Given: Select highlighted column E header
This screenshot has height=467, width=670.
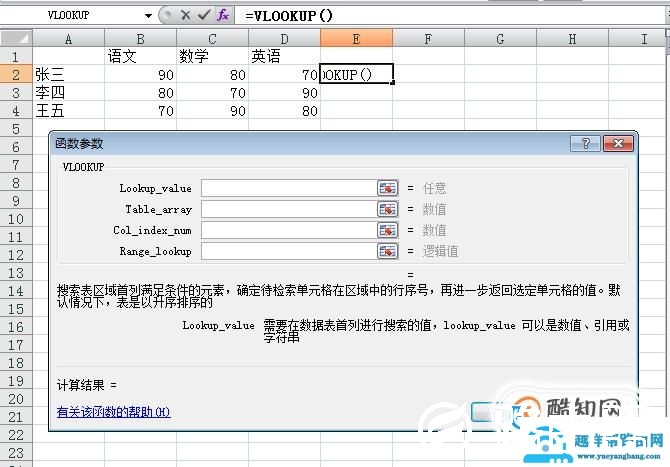Looking at the screenshot, I should click(x=356, y=38).
